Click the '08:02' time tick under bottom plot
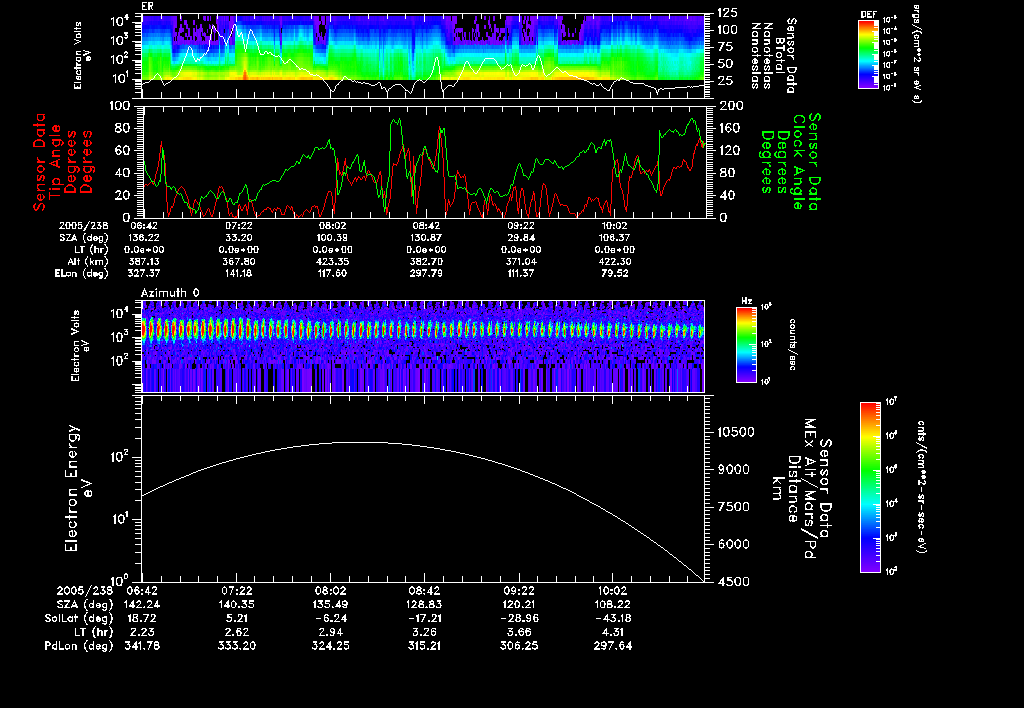This screenshot has height=708, width=1024. [x=332, y=591]
